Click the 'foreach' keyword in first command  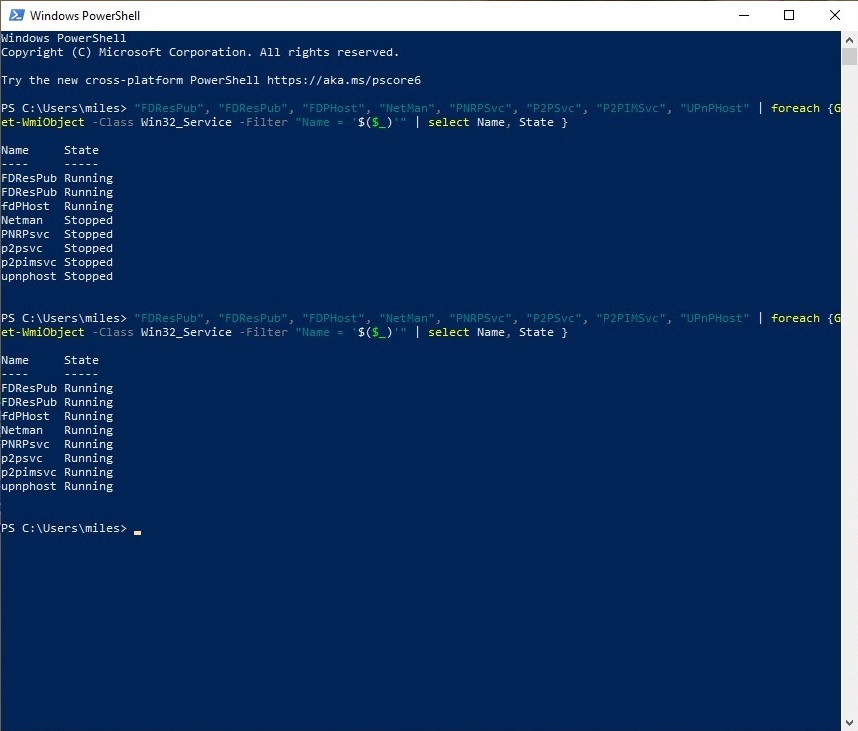795,108
